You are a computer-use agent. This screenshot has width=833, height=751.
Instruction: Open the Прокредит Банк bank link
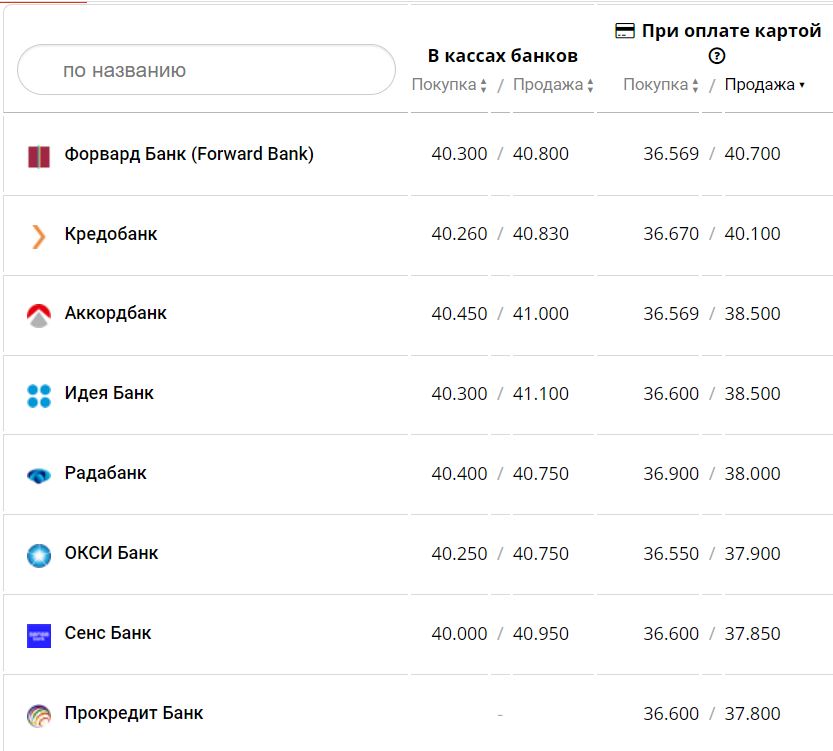coord(134,713)
